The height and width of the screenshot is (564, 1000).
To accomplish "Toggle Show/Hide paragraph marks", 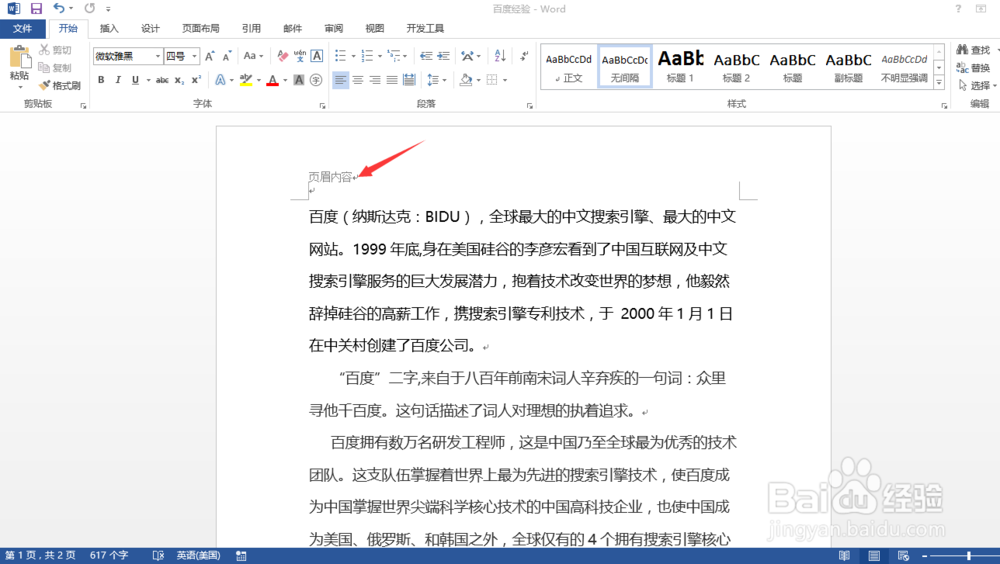I will click(524, 56).
